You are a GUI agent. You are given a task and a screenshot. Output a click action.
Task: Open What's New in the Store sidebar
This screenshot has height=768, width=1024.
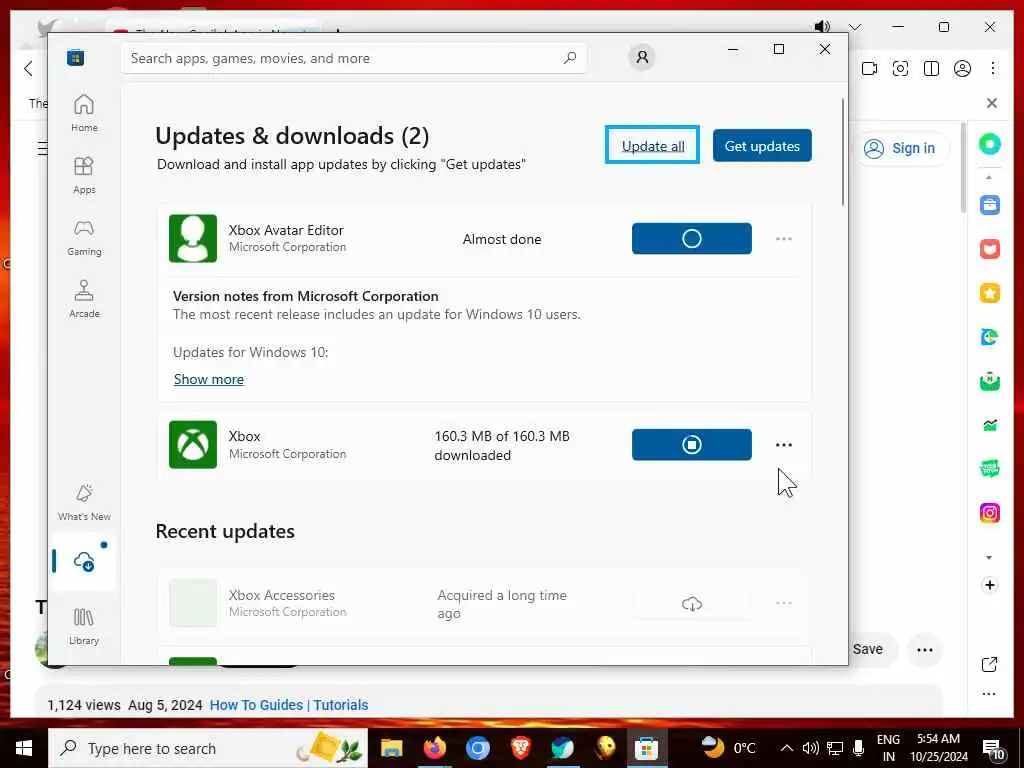[x=84, y=502]
